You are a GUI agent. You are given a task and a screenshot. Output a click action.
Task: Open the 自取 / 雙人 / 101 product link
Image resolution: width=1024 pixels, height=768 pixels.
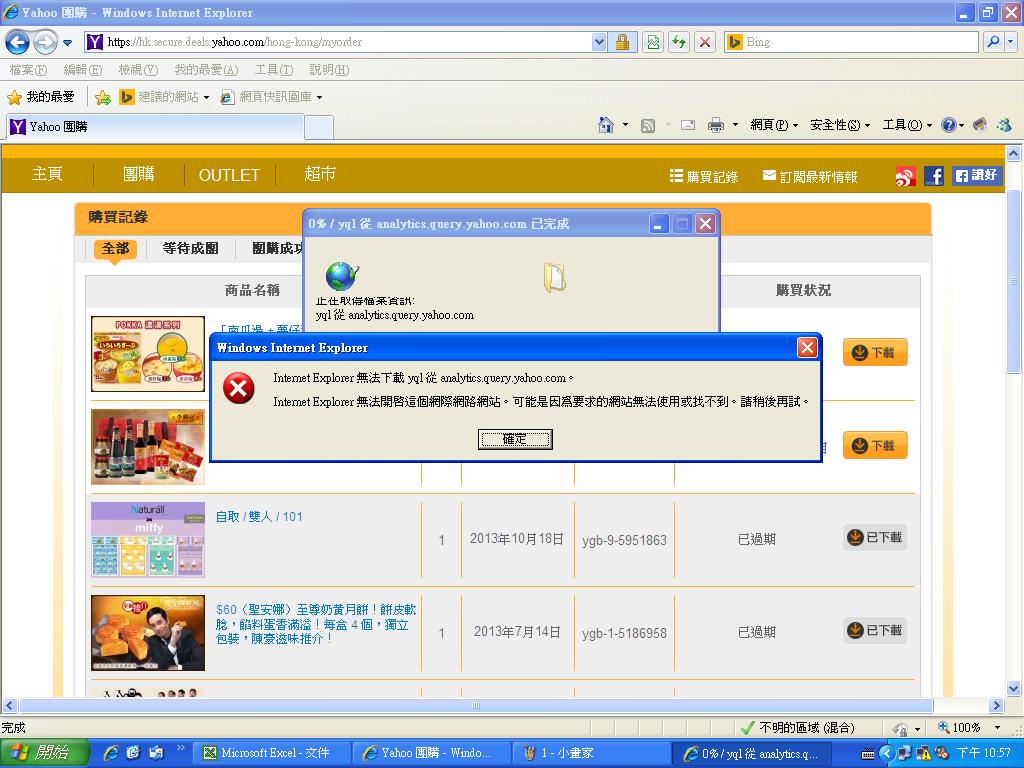pos(259,517)
